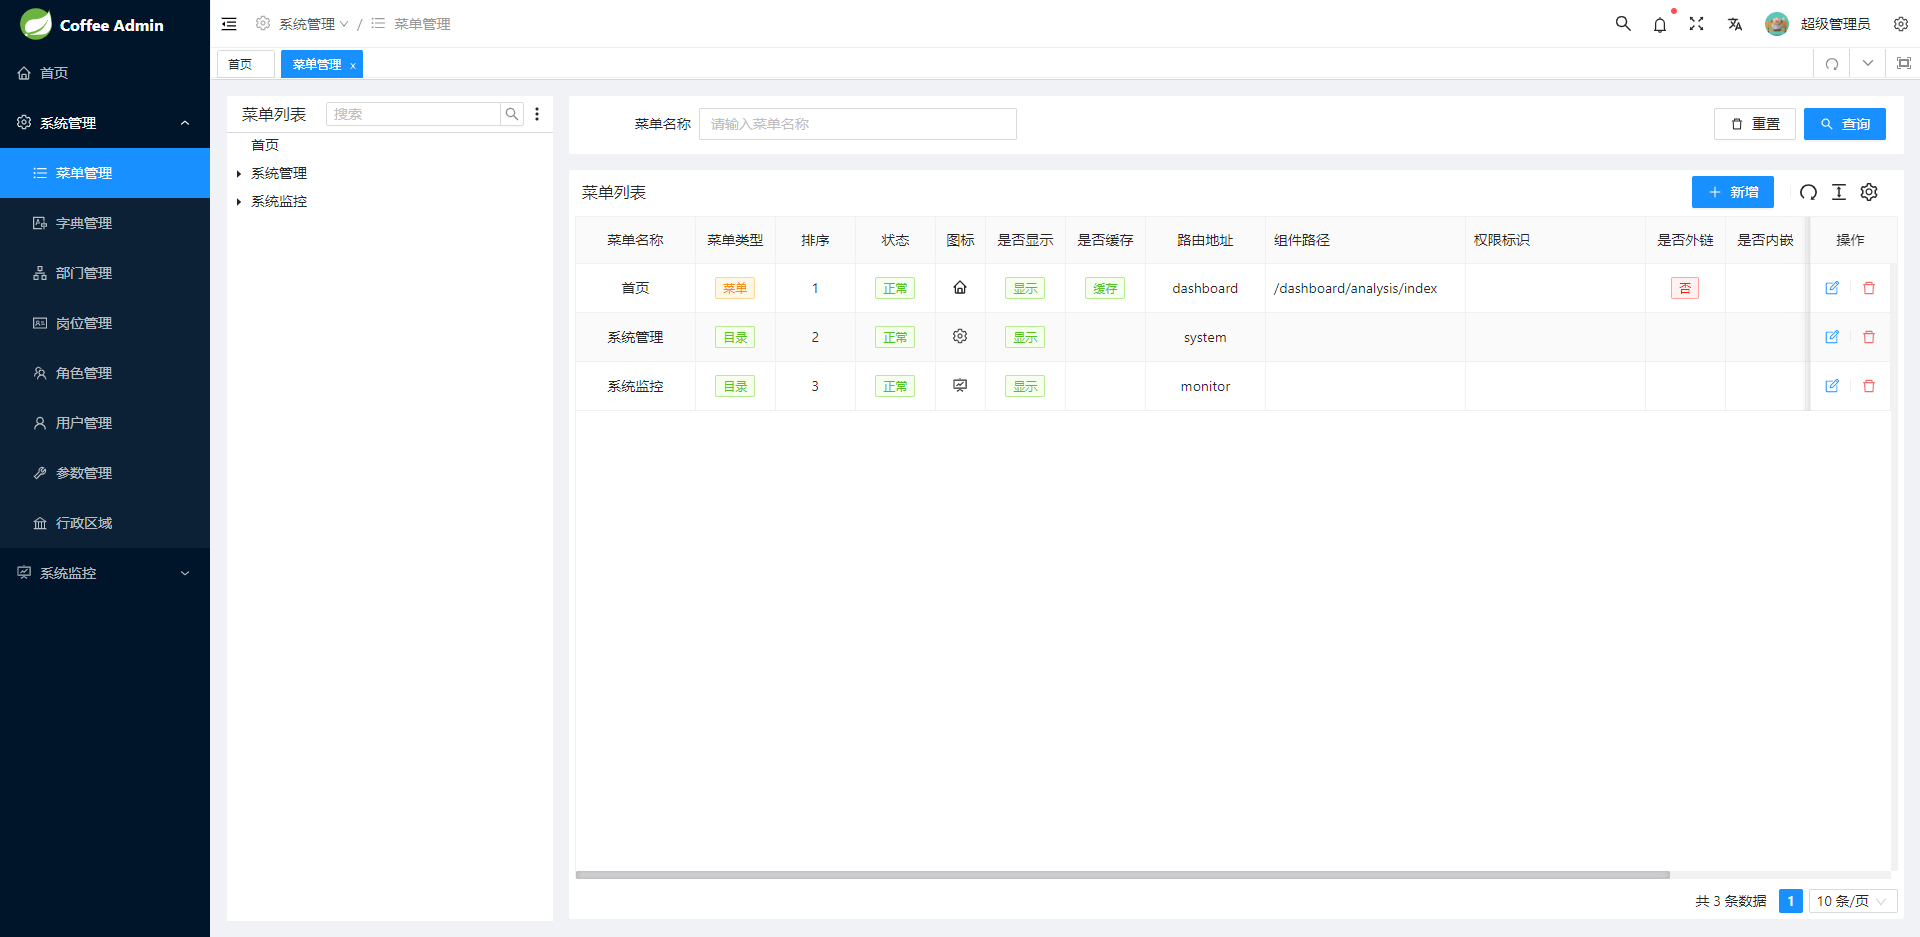1920x937 pixels.
Task: Expand 系统管理 node in menu tree
Action: coord(239,174)
